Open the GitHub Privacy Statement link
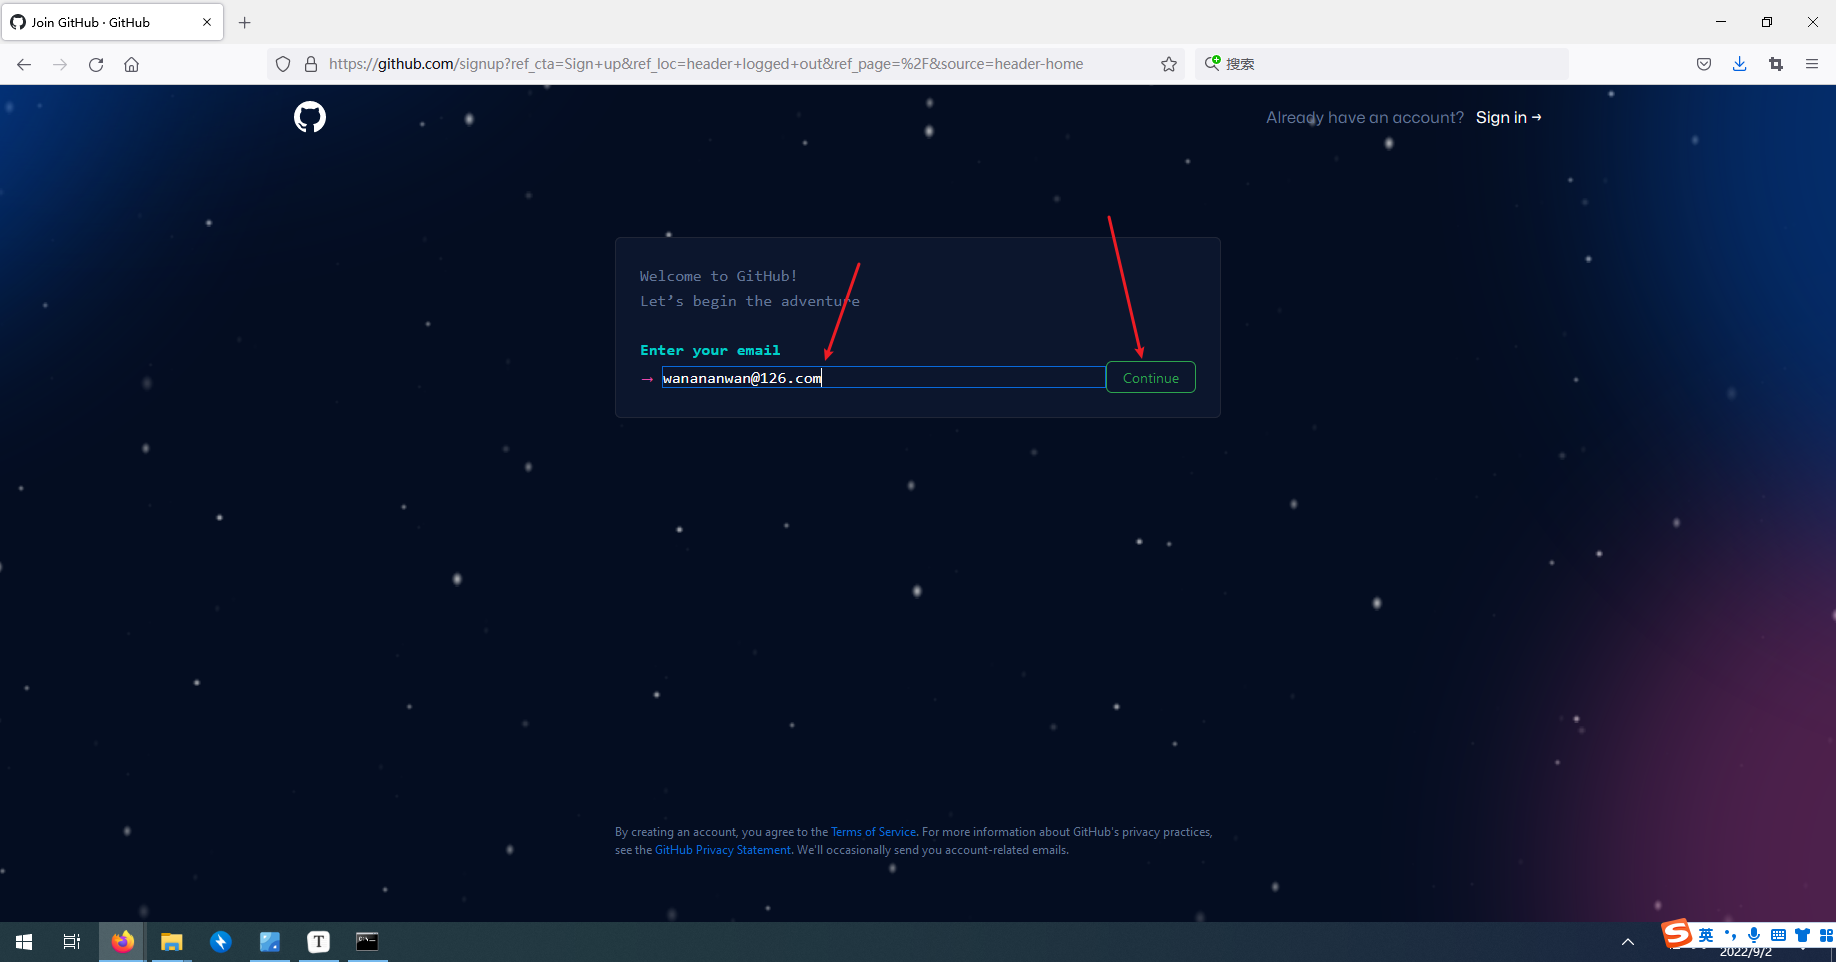This screenshot has width=1836, height=962. point(723,850)
